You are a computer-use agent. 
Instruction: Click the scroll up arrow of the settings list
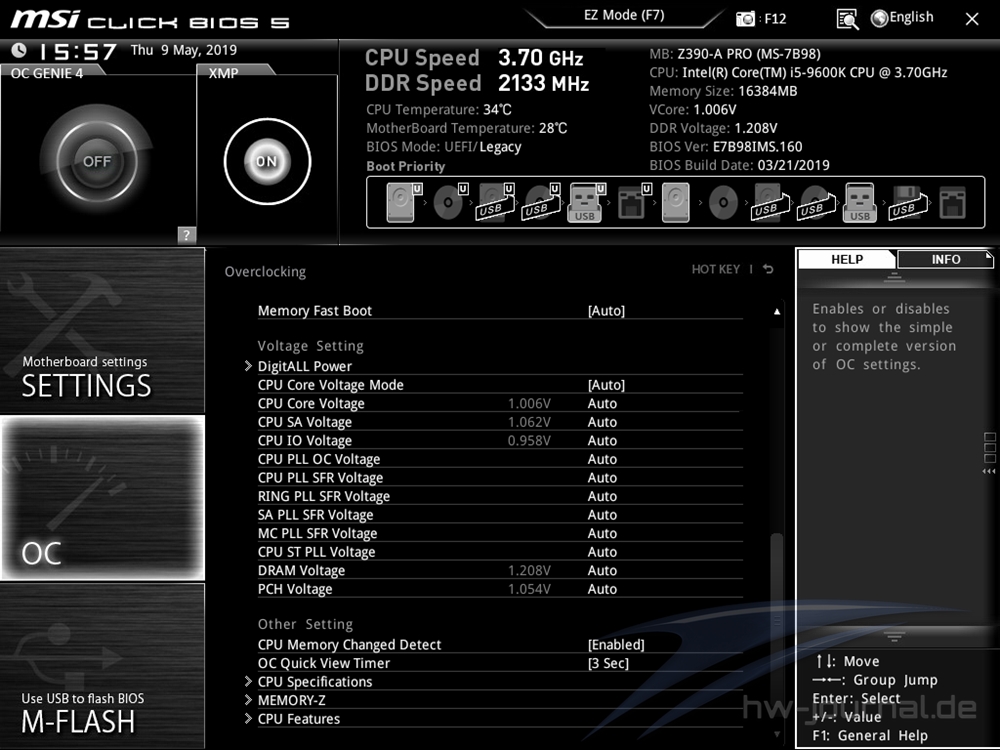click(x=777, y=311)
